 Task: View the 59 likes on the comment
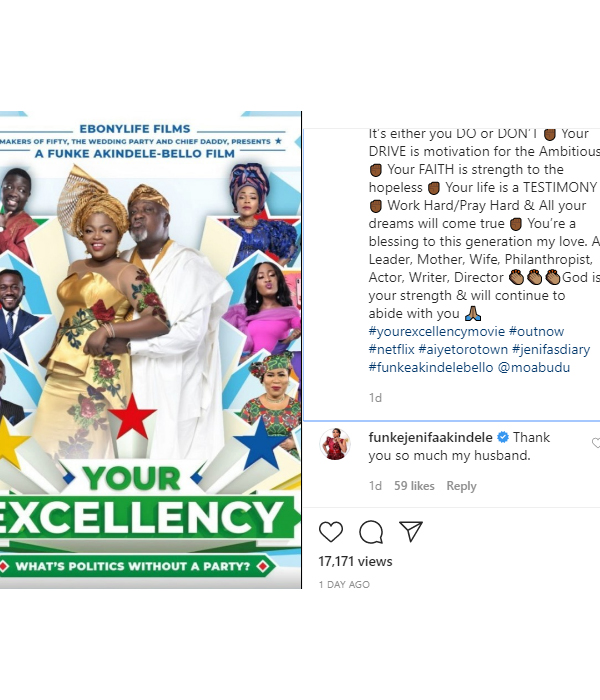414,486
